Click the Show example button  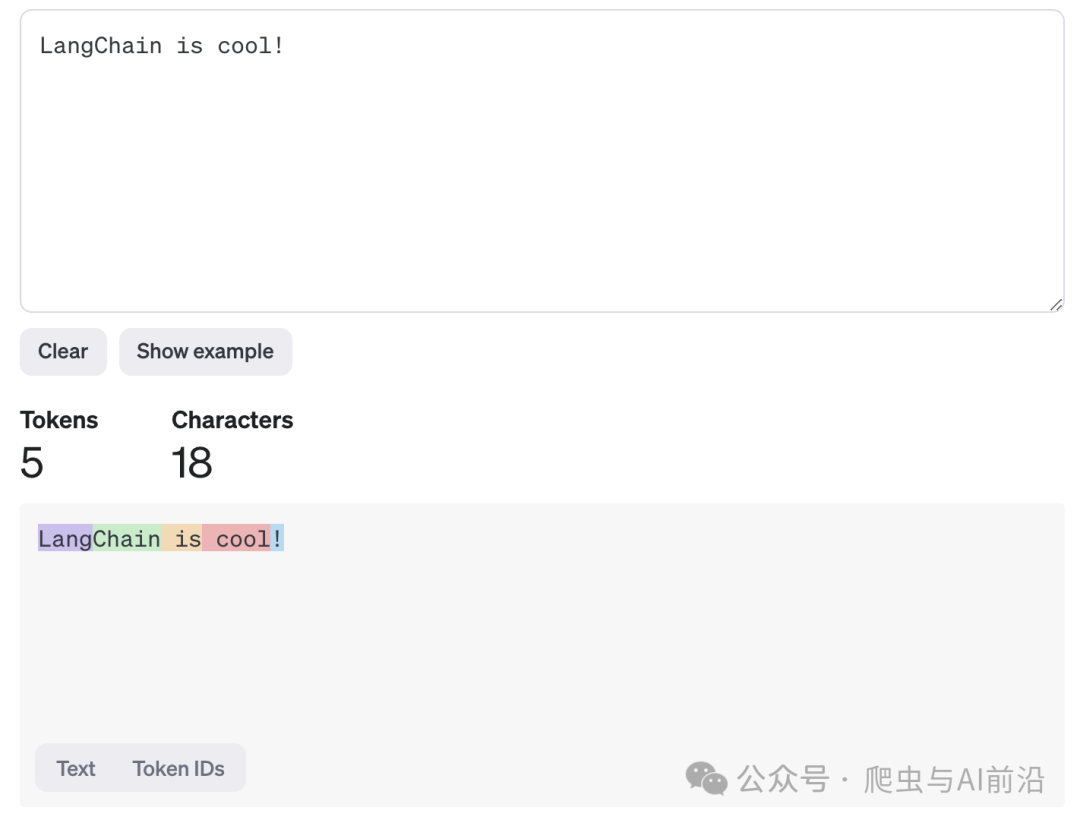click(x=205, y=352)
